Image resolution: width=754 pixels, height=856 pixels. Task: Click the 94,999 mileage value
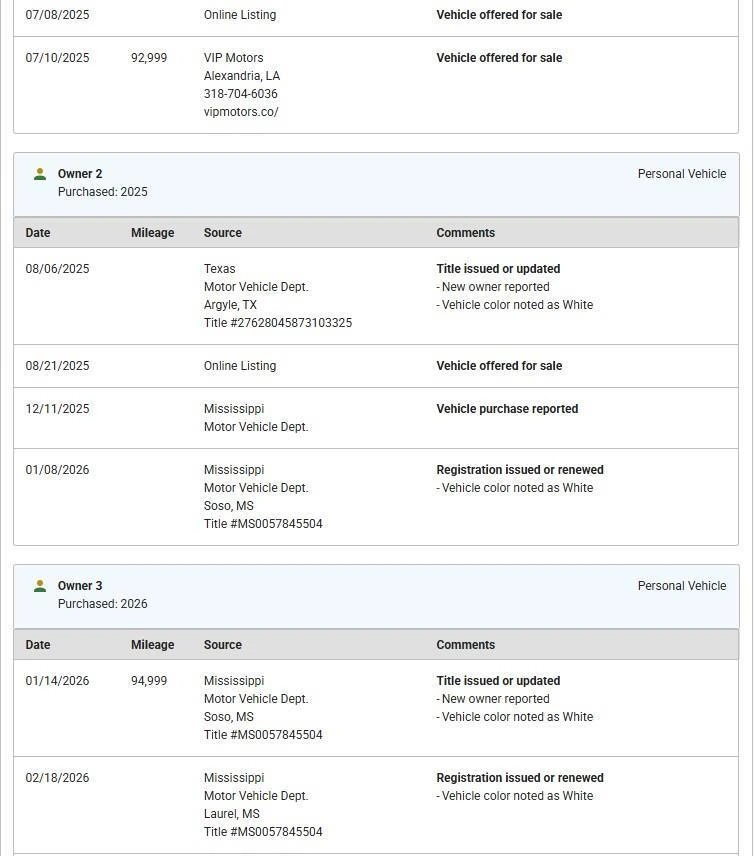[x=149, y=681]
